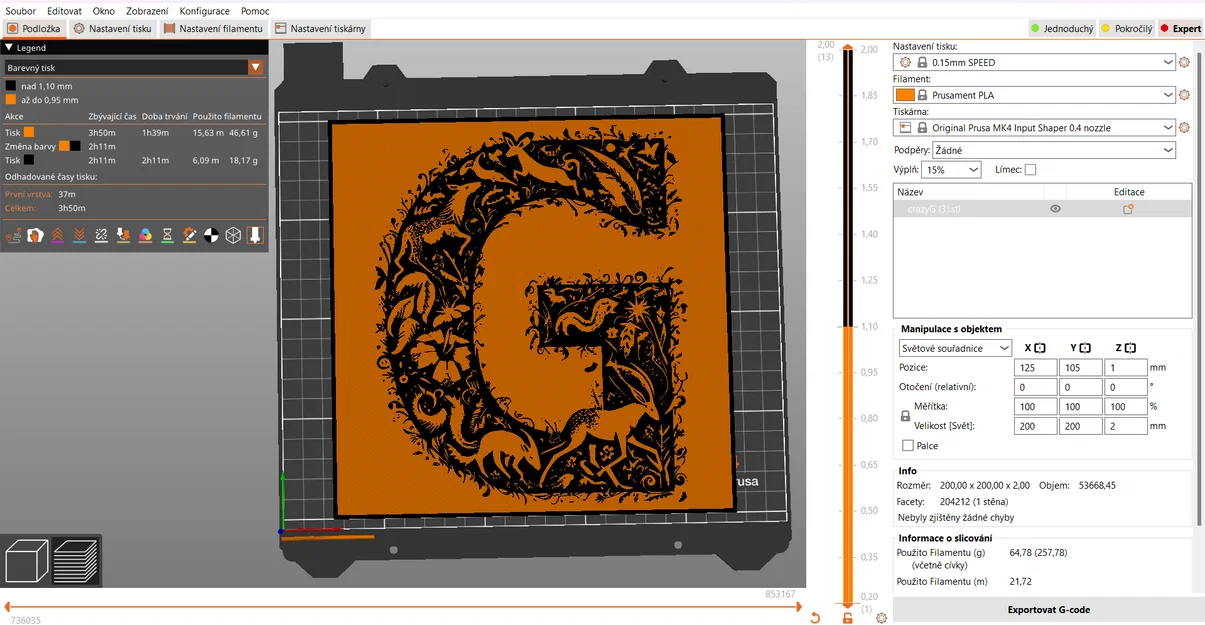This screenshot has height=625, width=1205.
Task: Switch to sliced layers preview icon
Action: pyautogui.click(x=75, y=561)
